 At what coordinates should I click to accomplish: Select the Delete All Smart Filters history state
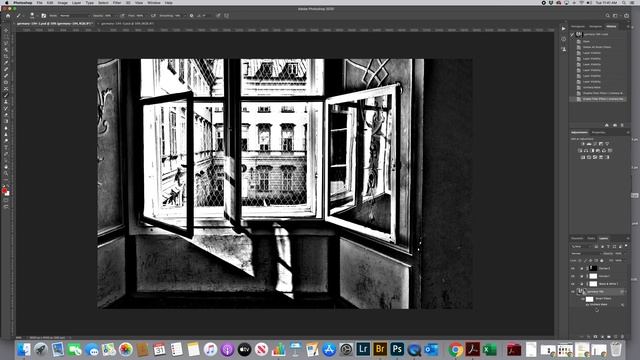pos(597,47)
